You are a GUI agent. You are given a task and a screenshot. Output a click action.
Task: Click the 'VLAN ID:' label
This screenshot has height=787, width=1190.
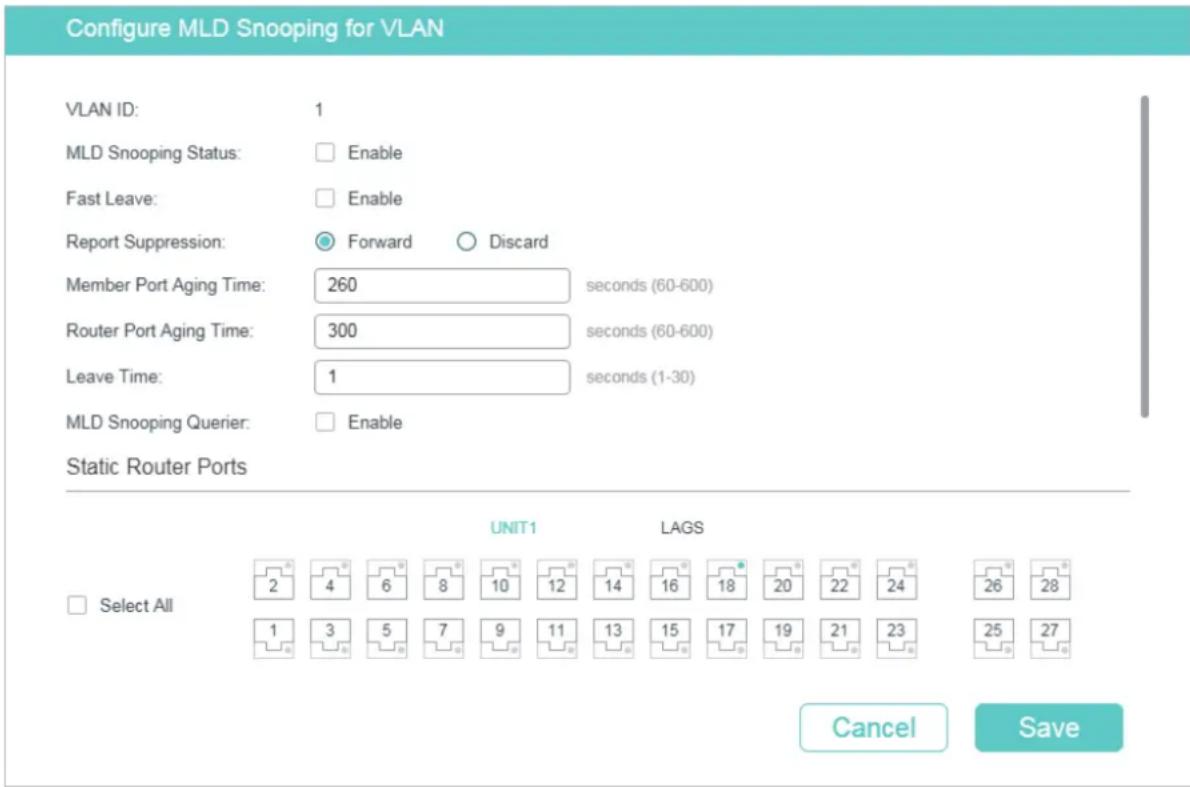coord(102,109)
